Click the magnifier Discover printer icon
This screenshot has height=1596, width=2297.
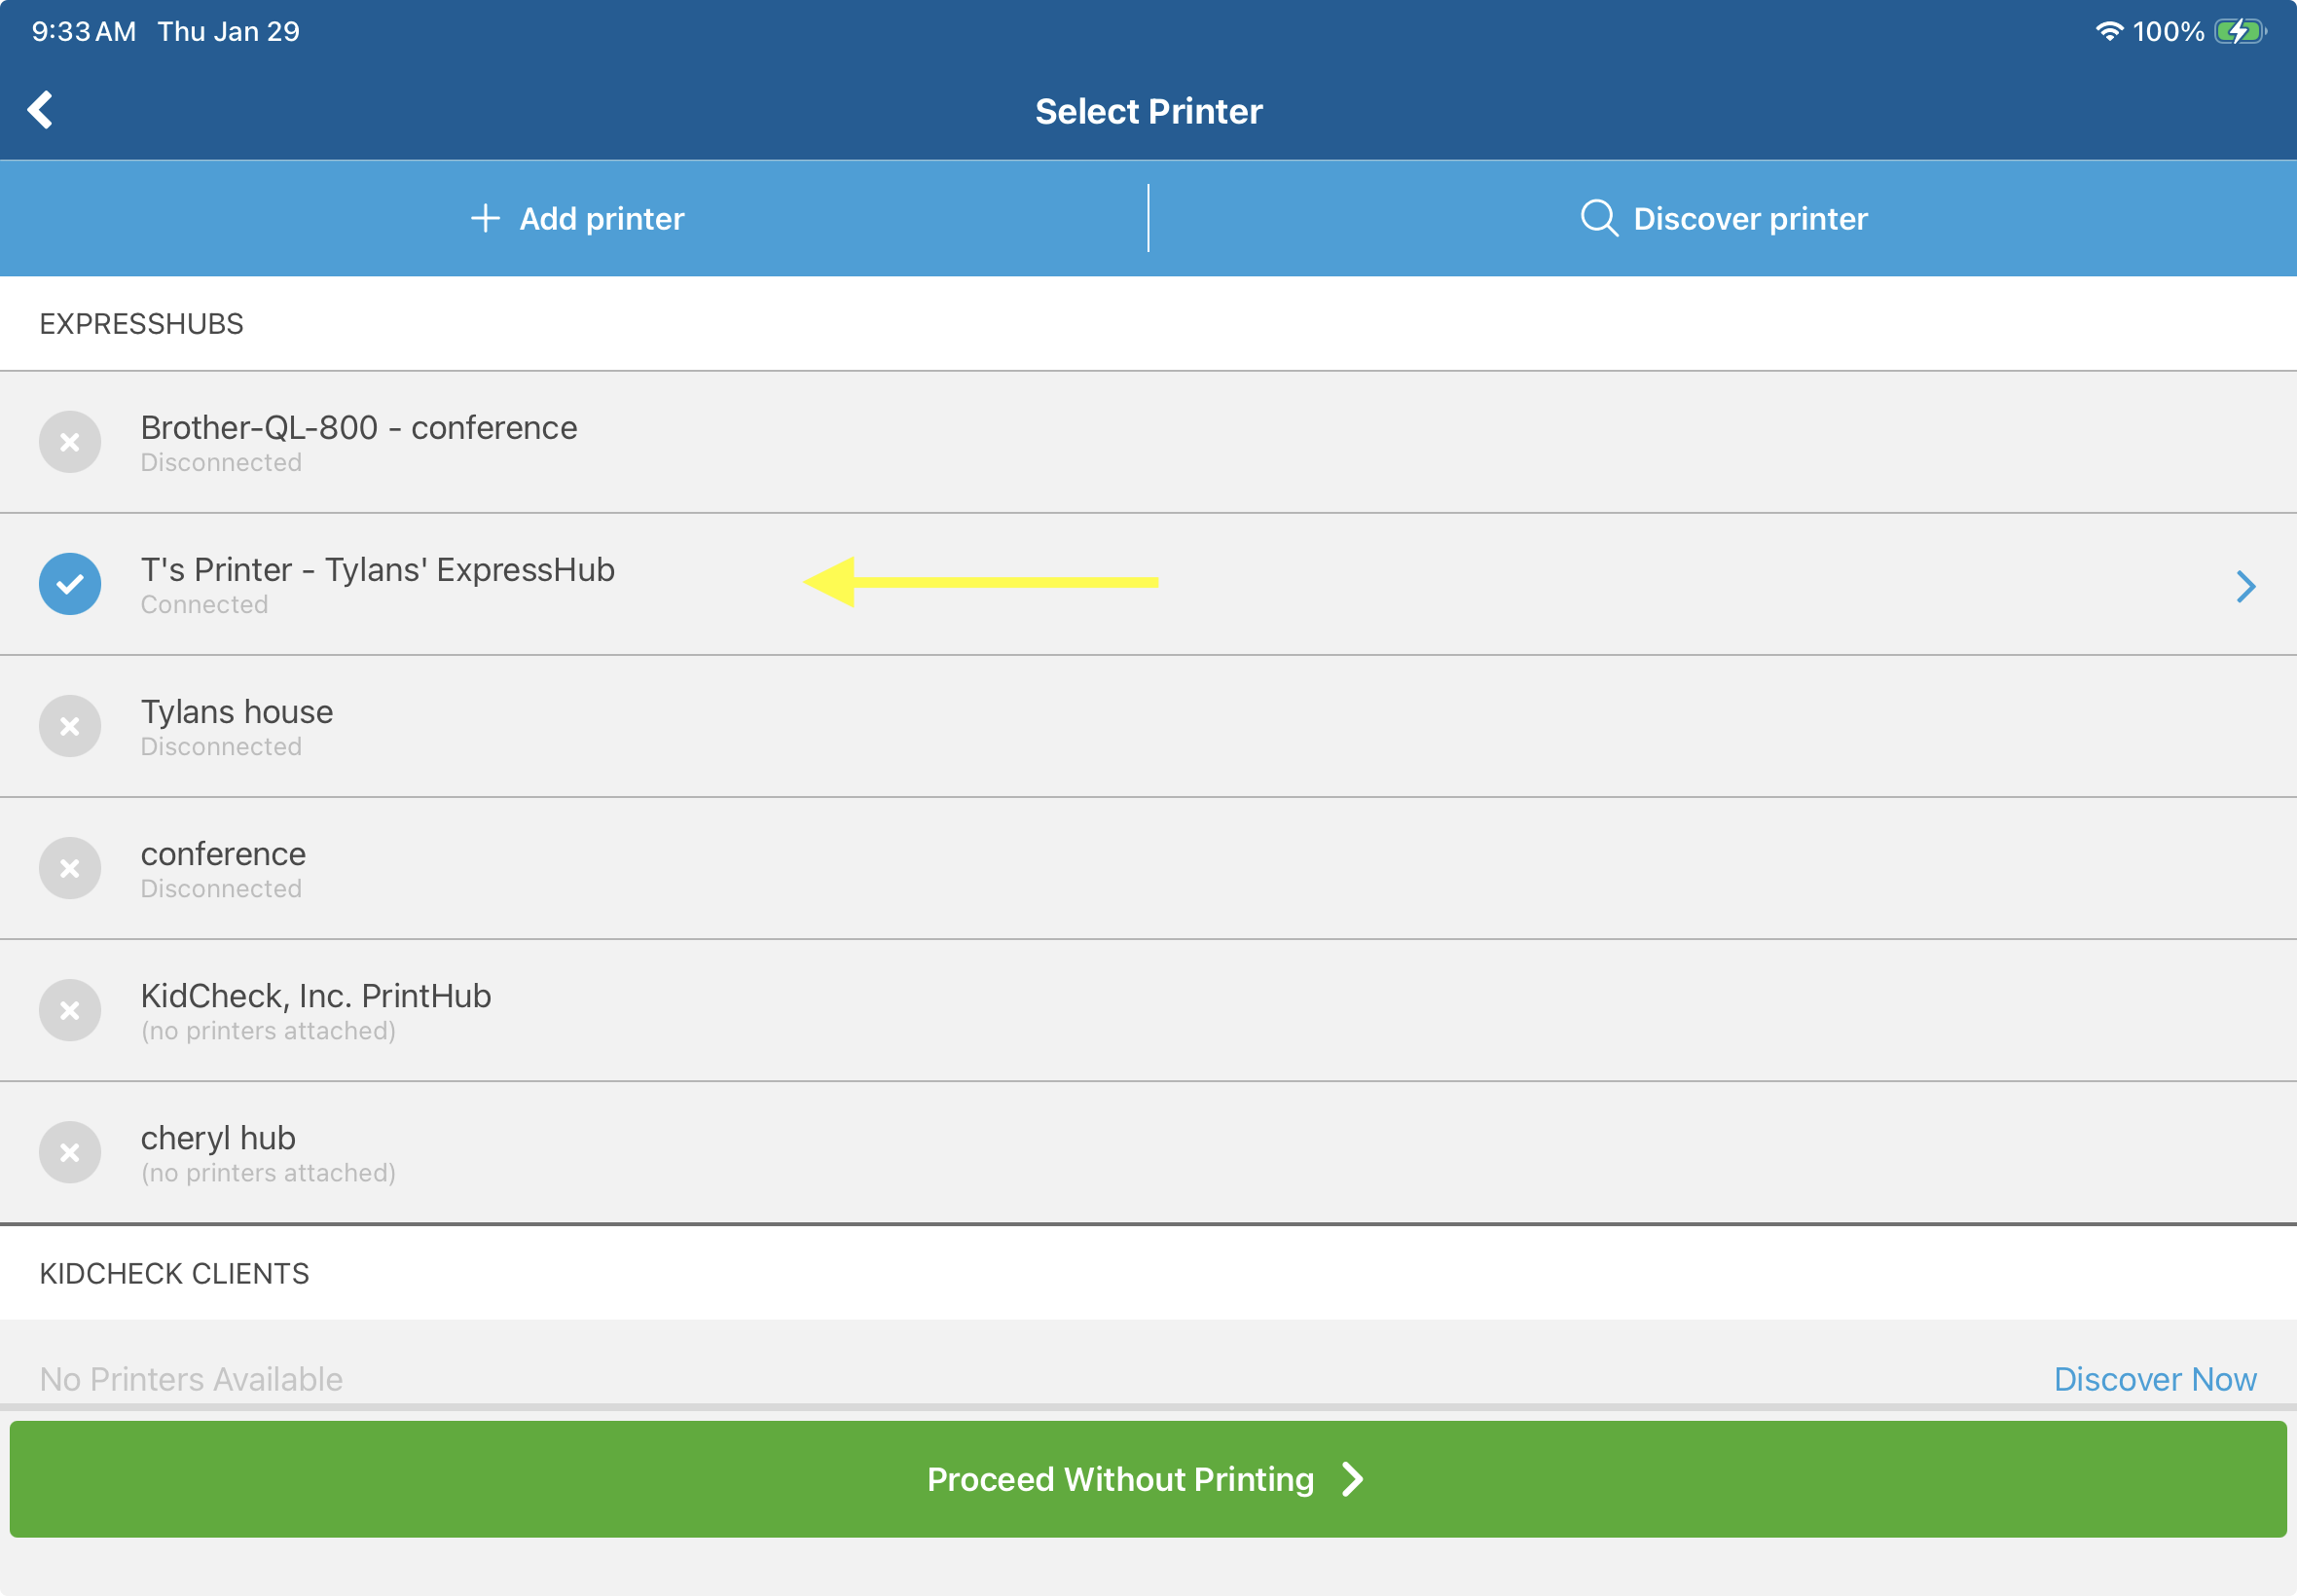(x=1598, y=218)
